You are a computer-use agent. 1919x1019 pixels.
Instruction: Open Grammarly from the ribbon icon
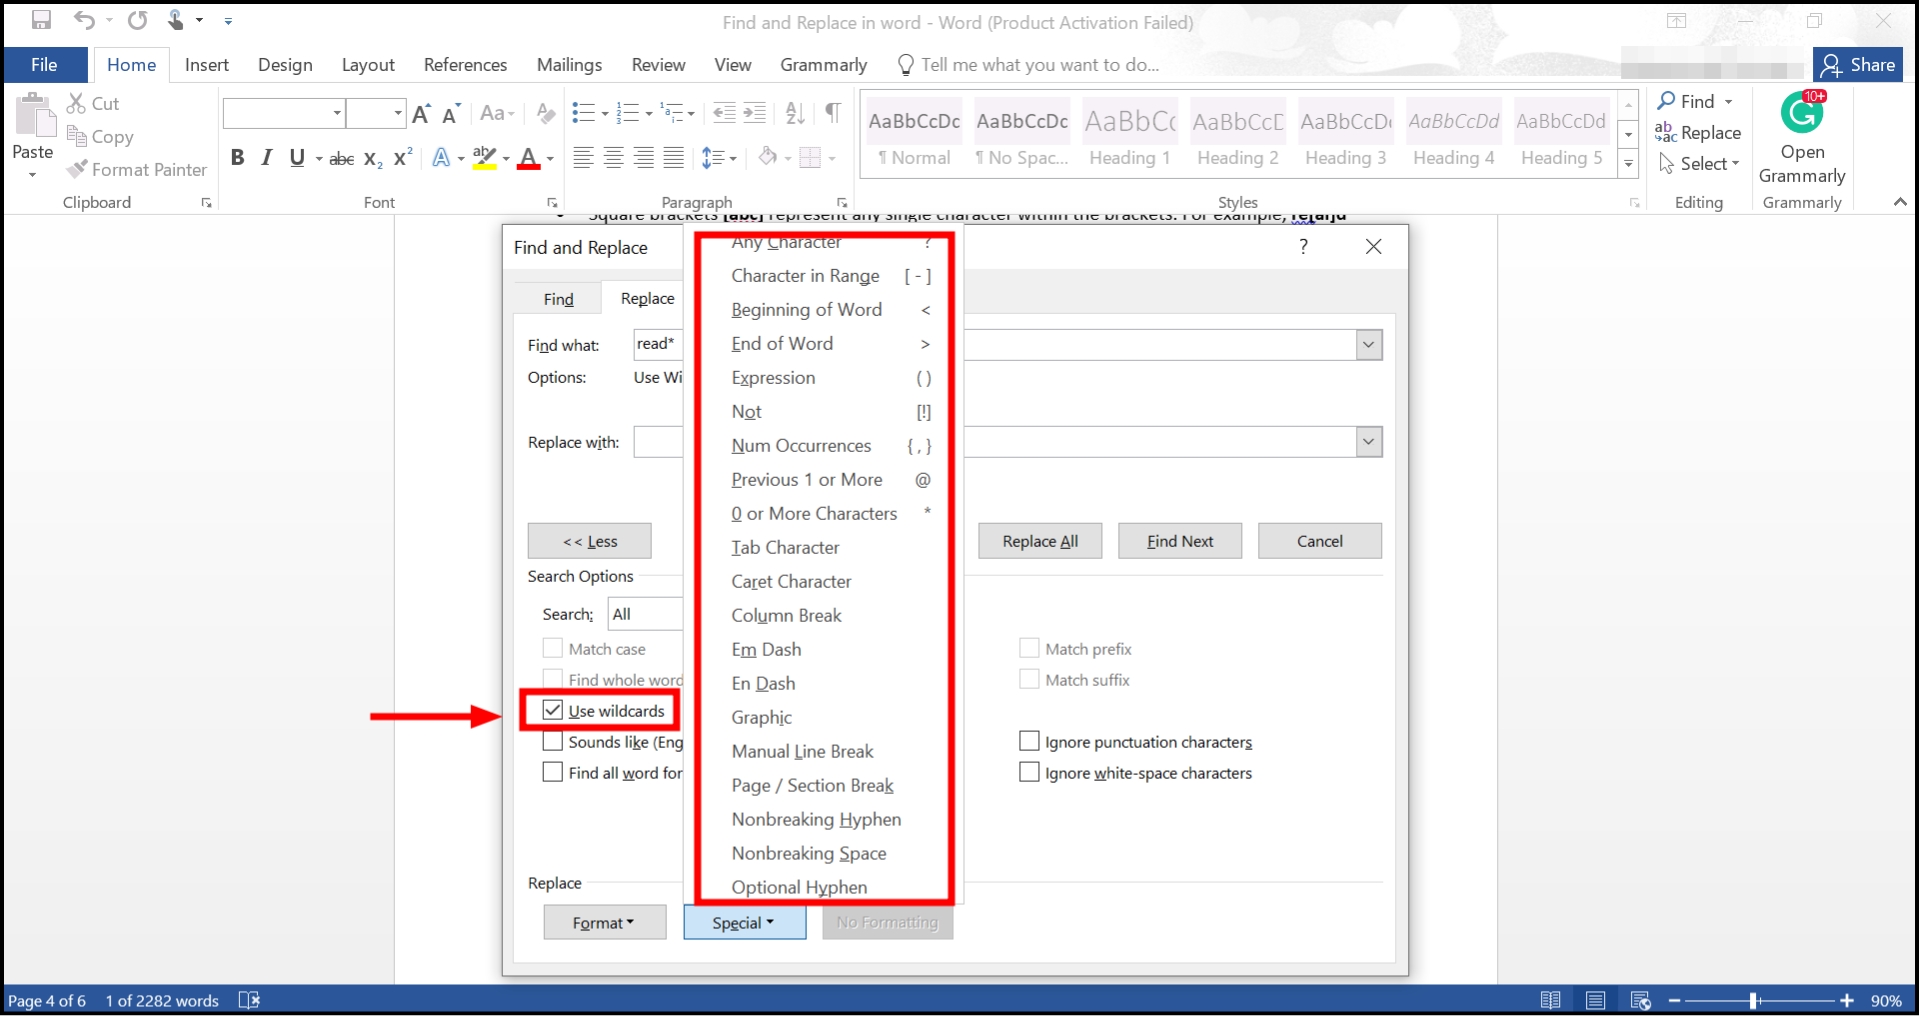(x=1802, y=138)
